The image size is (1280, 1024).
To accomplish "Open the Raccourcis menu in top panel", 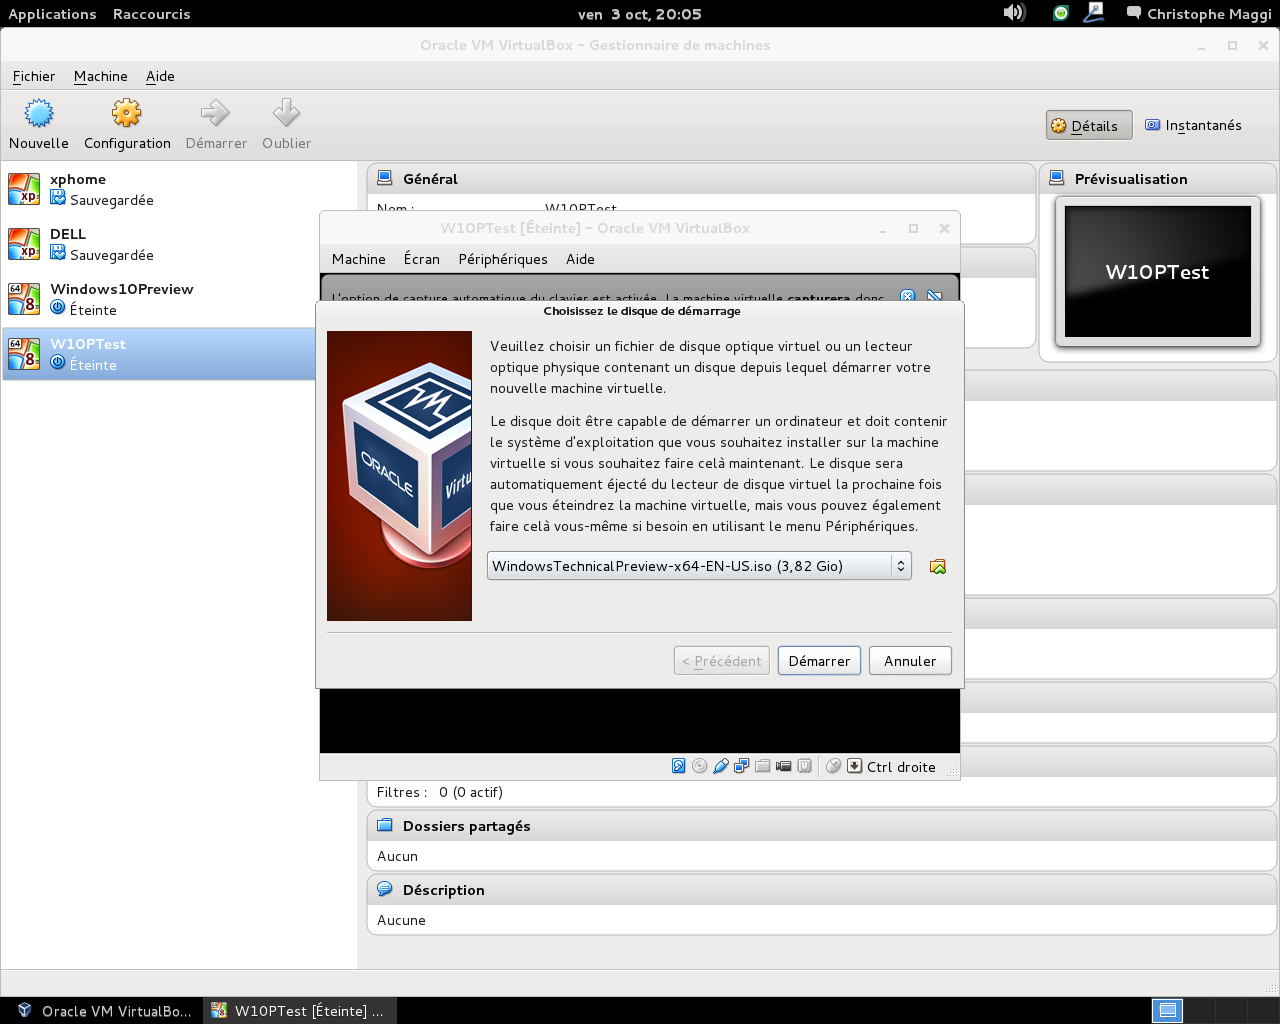I will (151, 14).
